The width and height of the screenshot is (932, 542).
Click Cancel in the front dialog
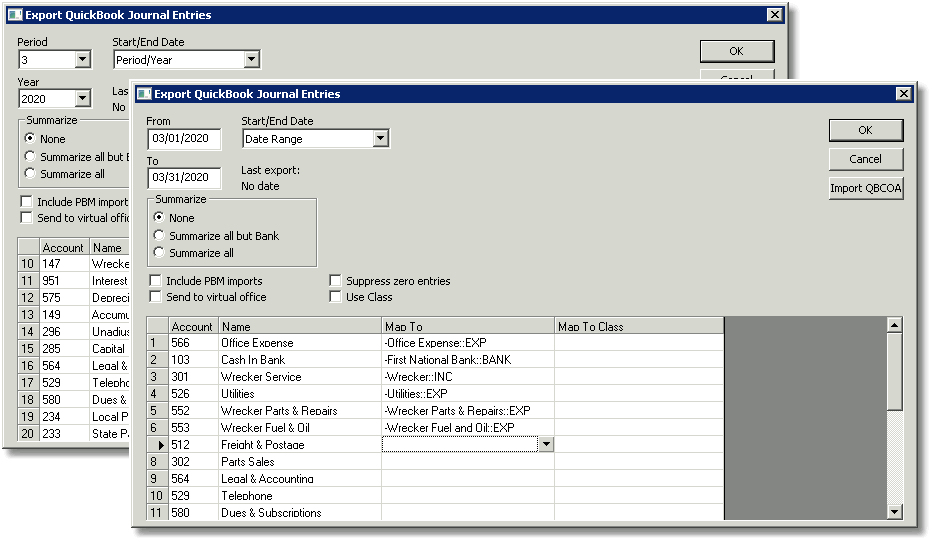coord(865,159)
